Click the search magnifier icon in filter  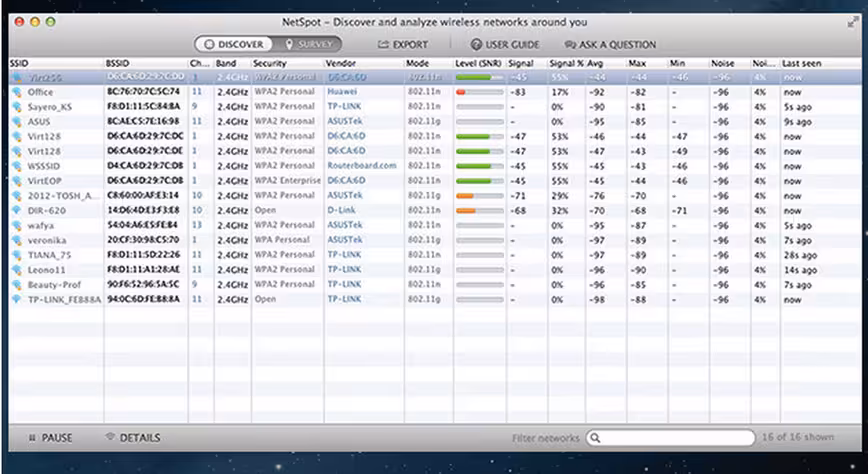pyautogui.click(x=595, y=438)
